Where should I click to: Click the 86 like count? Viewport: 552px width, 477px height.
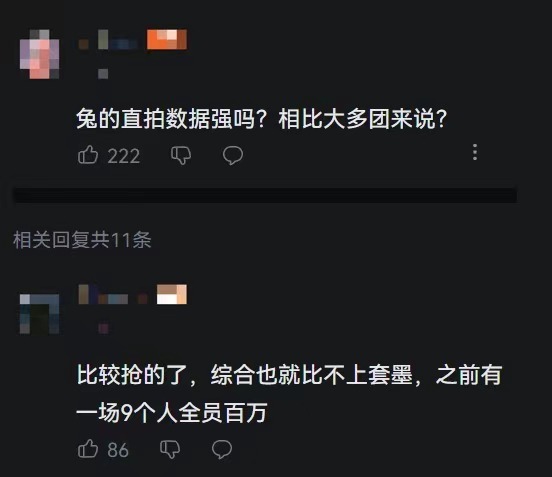118,450
